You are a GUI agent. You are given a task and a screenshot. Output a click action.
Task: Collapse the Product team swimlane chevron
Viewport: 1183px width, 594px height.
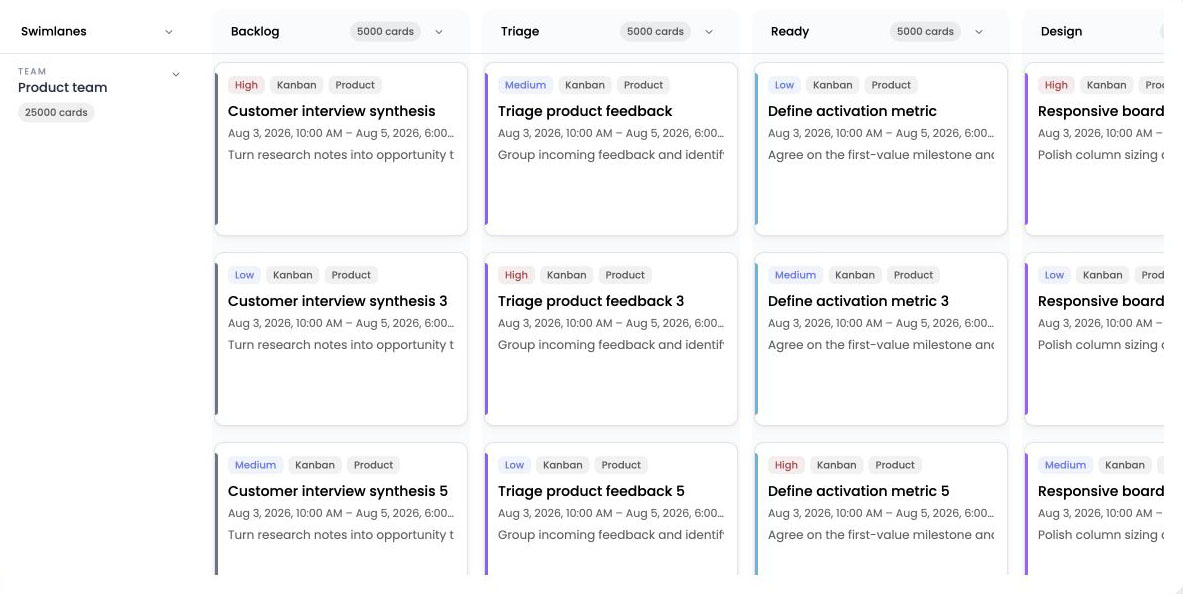176,75
